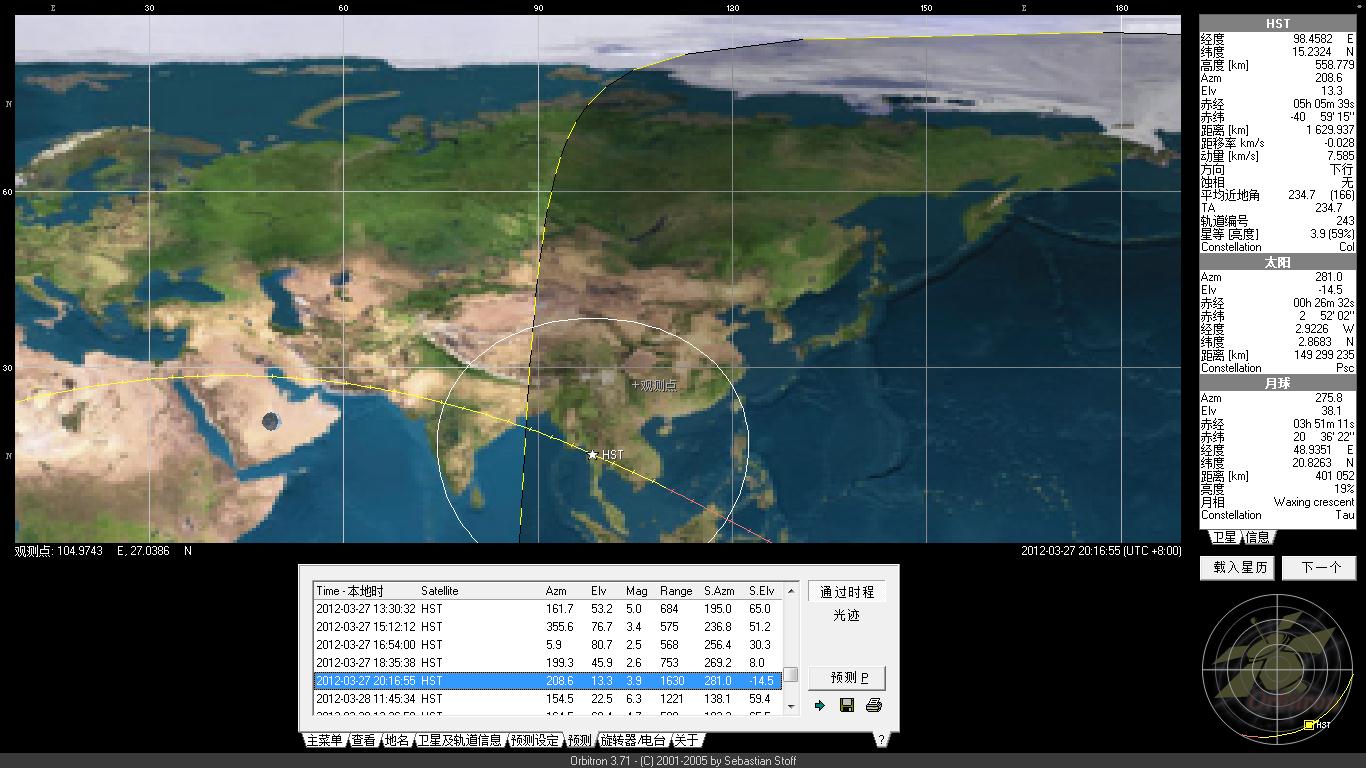
Task: Click the HST square marker on radar
Action: (1309, 725)
